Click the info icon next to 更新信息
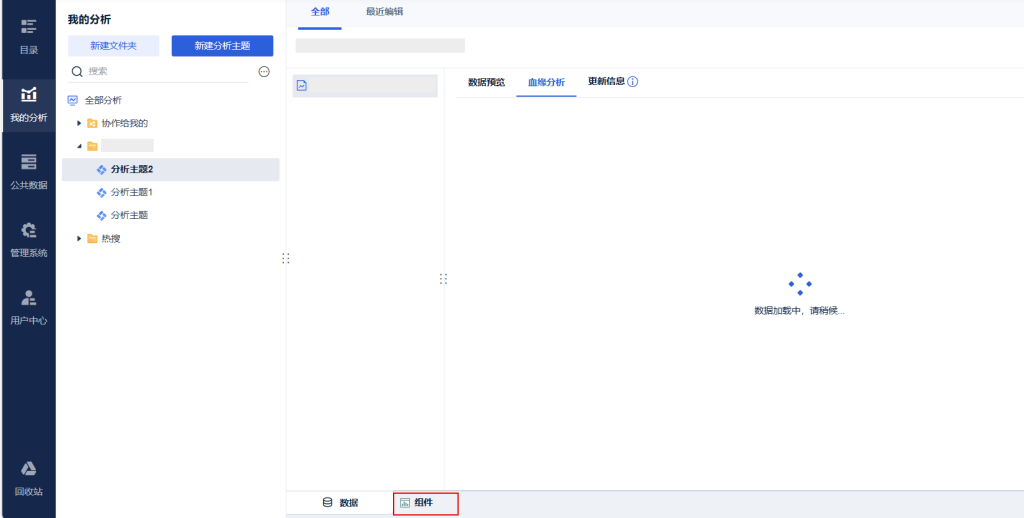 (633, 82)
